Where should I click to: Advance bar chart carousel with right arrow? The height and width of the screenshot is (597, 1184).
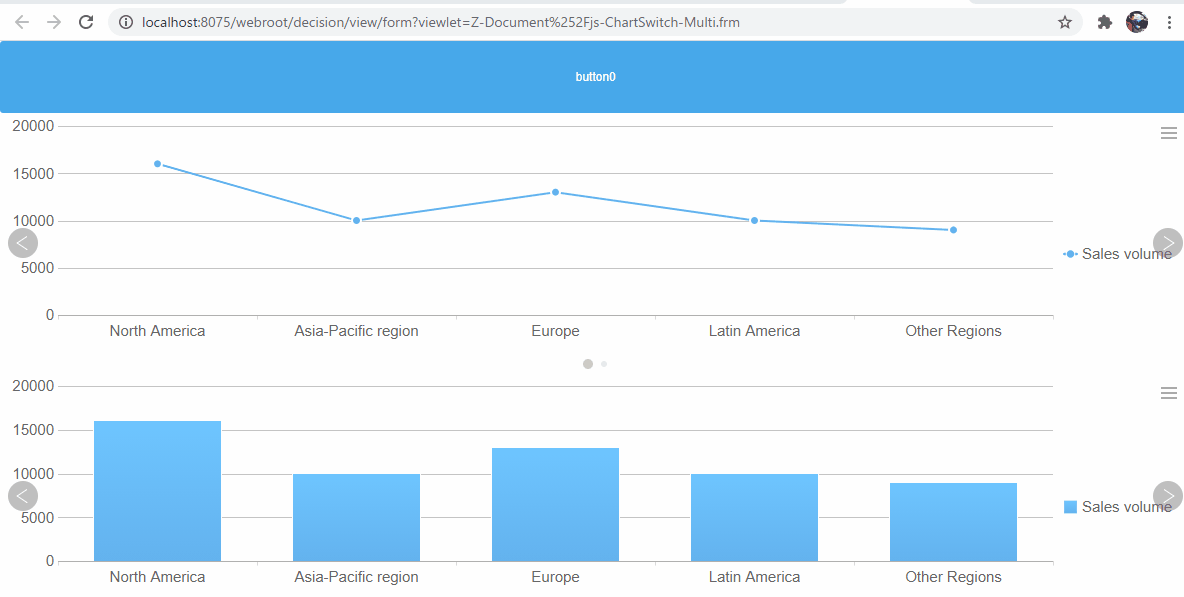pyautogui.click(x=1167, y=495)
